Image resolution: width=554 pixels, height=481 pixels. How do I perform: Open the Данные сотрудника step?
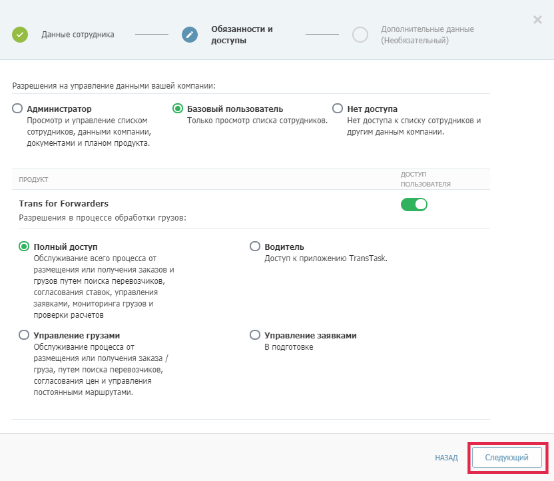pyautogui.click(x=78, y=35)
